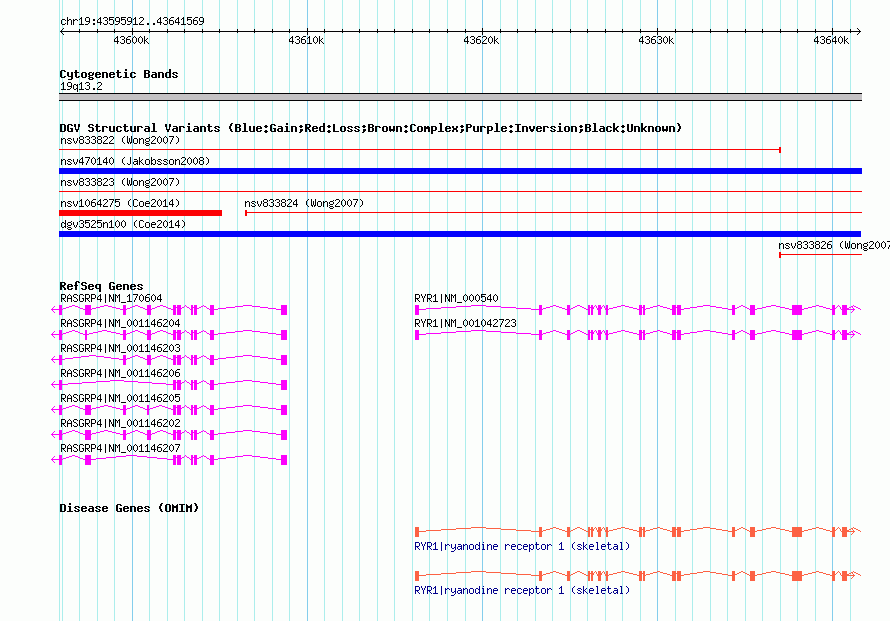The image size is (890, 621).
Task: Open the nsv833826 variant label
Action: click(834, 245)
